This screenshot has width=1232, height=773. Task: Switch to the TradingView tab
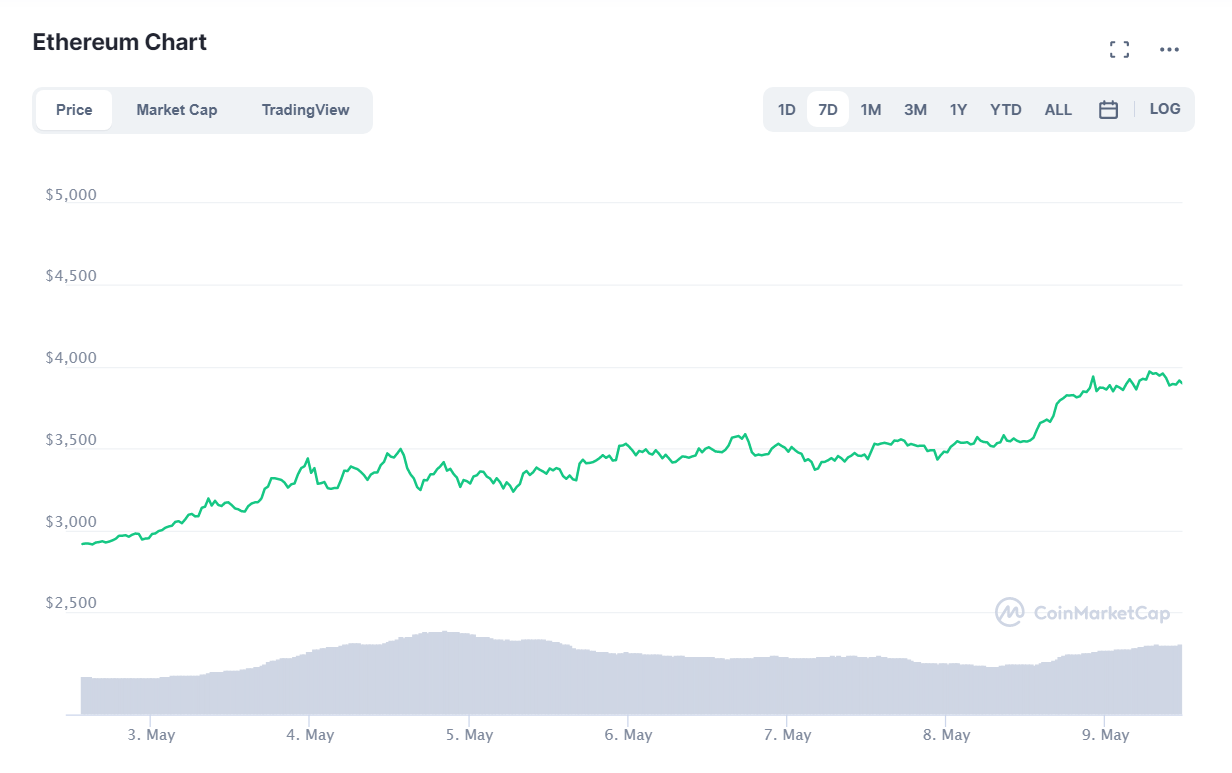(306, 110)
